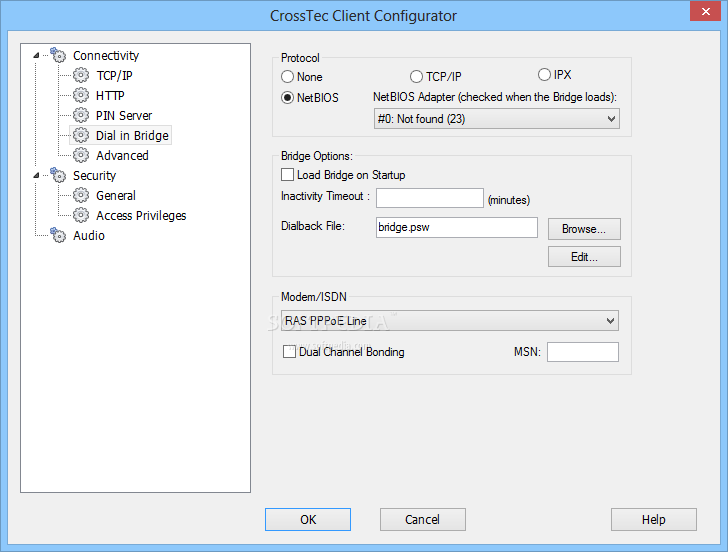Open the Modem/ISDN RAS PPPoE Line dropdown
728x552 pixels.
click(x=450, y=321)
